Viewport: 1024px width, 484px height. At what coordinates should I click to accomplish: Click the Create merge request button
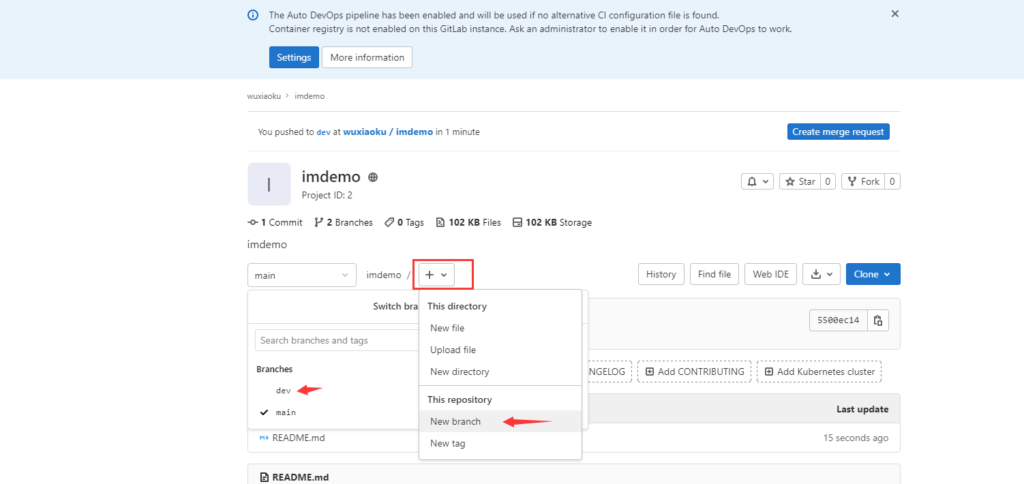click(x=837, y=132)
